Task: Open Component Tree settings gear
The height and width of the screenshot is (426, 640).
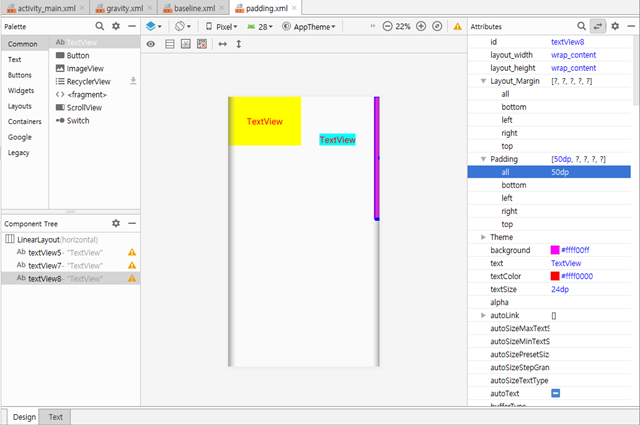Action: tap(116, 223)
